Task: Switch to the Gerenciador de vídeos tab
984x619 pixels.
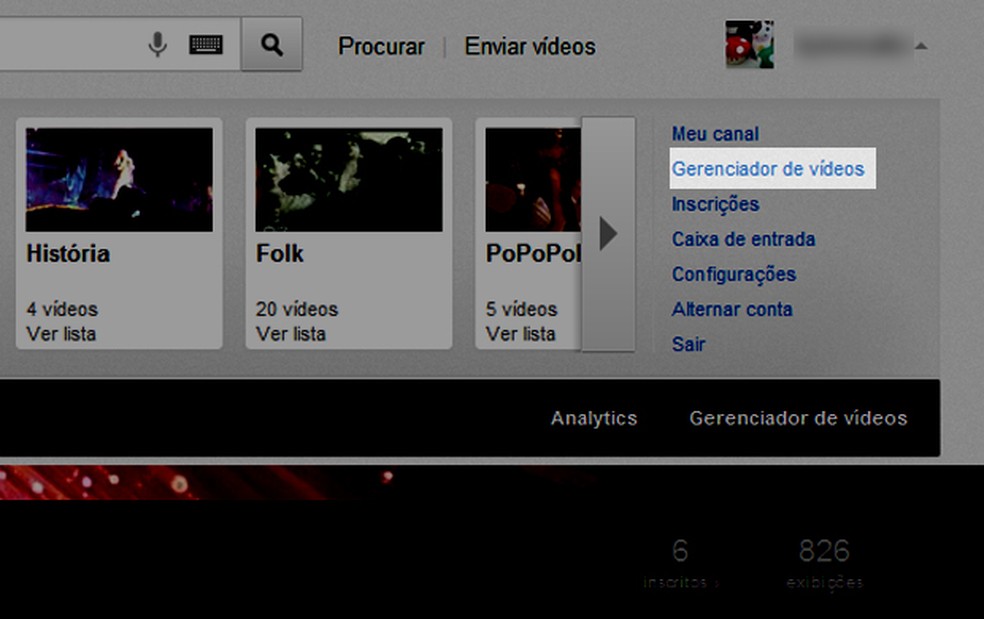Action: (x=799, y=418)
